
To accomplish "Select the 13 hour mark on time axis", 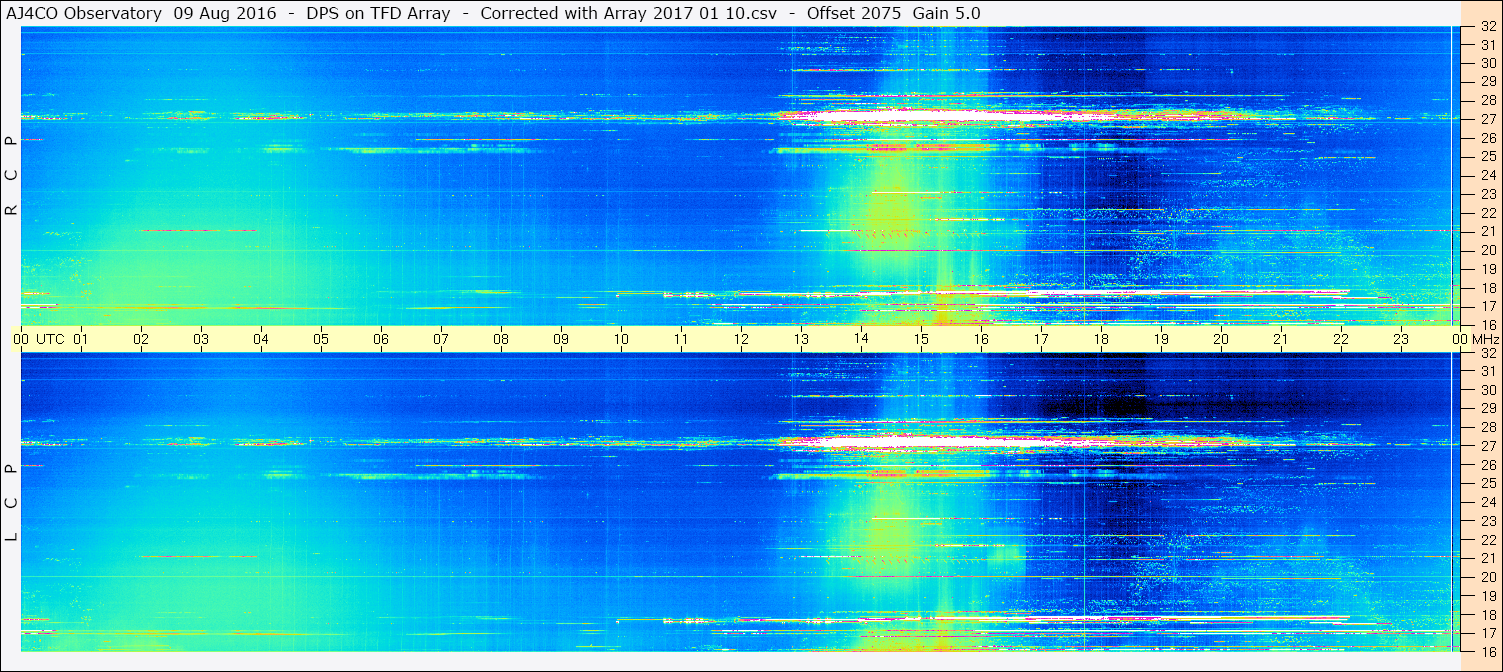I will tap(801, 339).
